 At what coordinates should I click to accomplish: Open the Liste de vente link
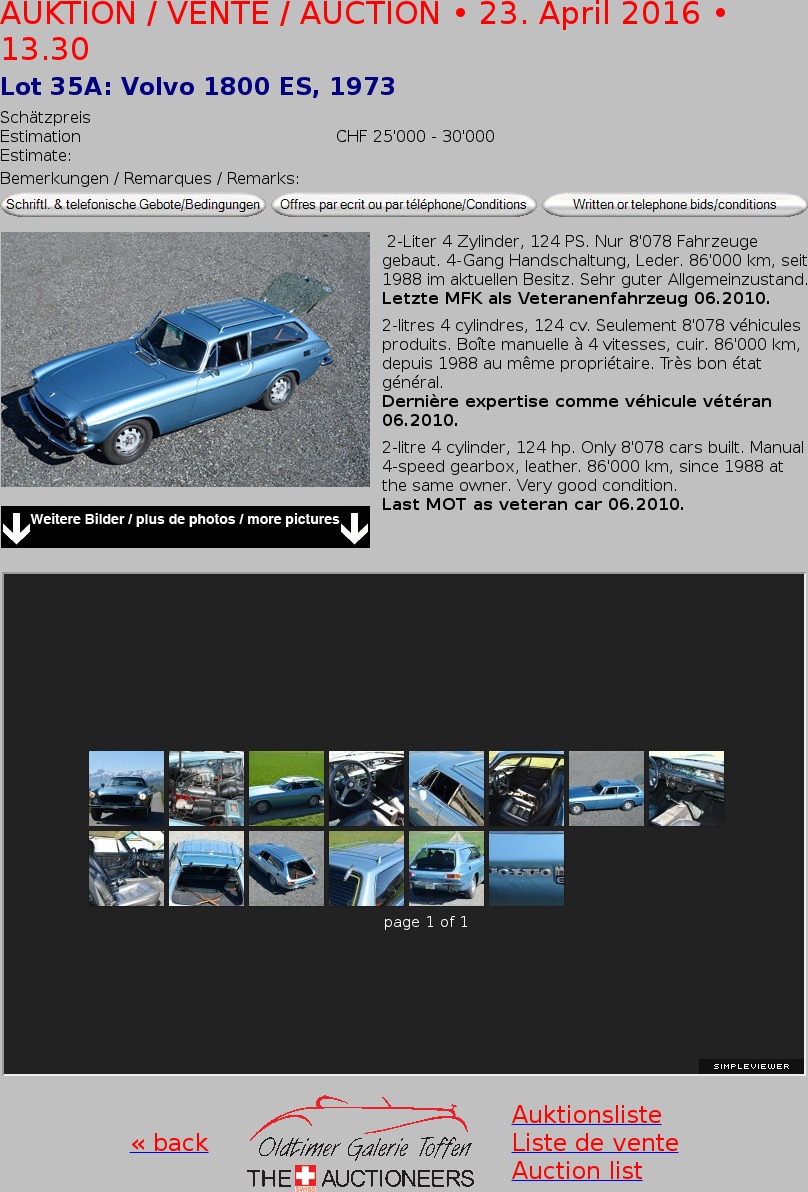coord(595,1143)
